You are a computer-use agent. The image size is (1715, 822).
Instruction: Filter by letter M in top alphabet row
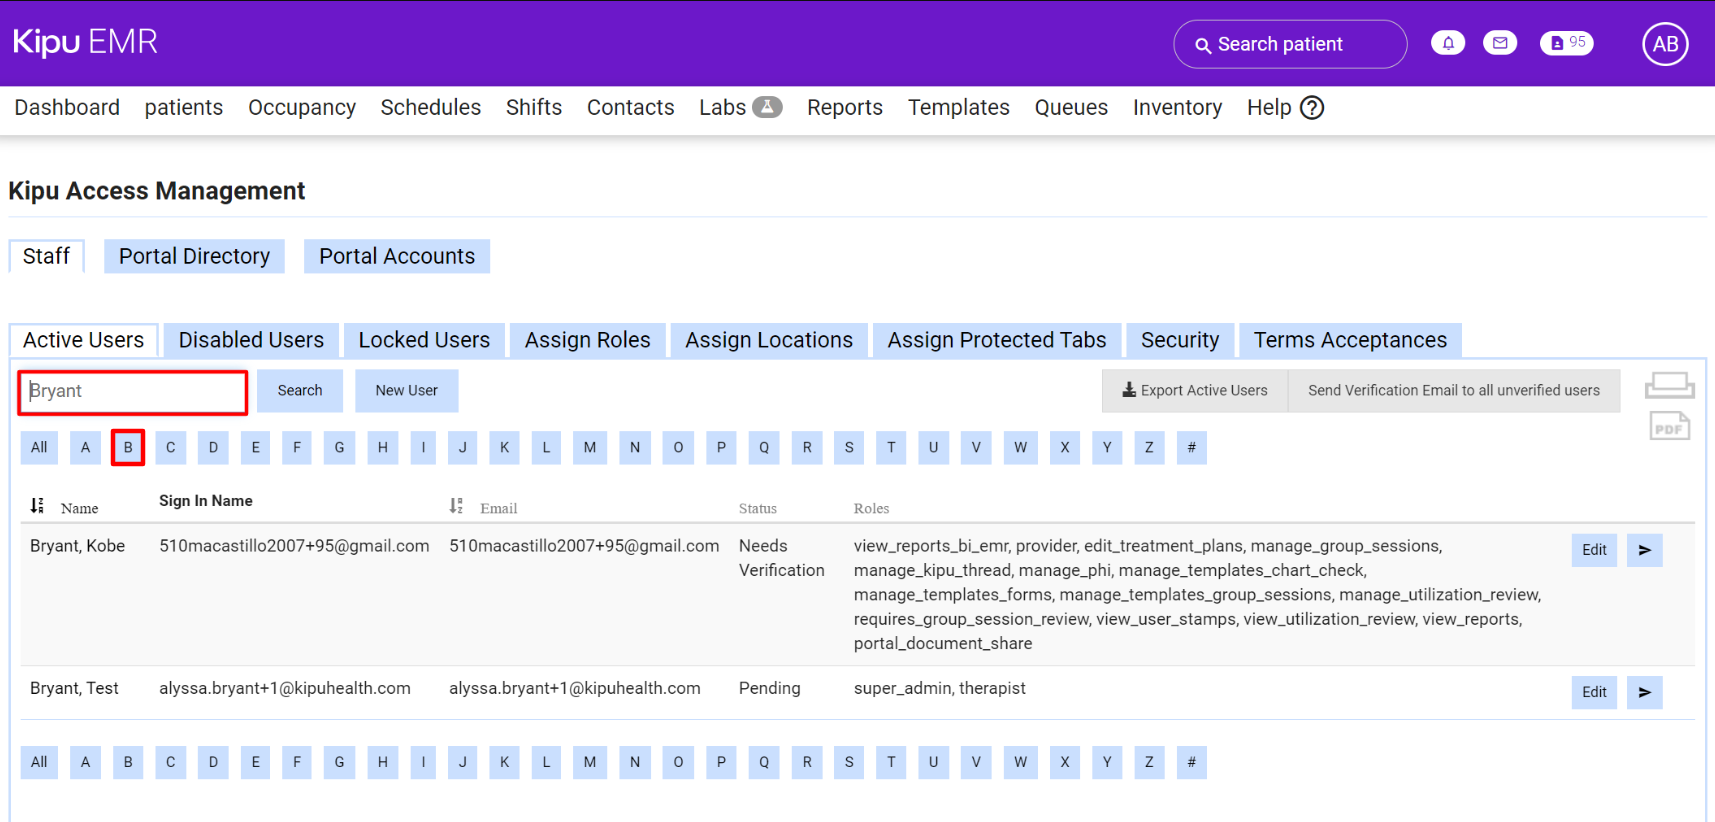tap(589, 447)
